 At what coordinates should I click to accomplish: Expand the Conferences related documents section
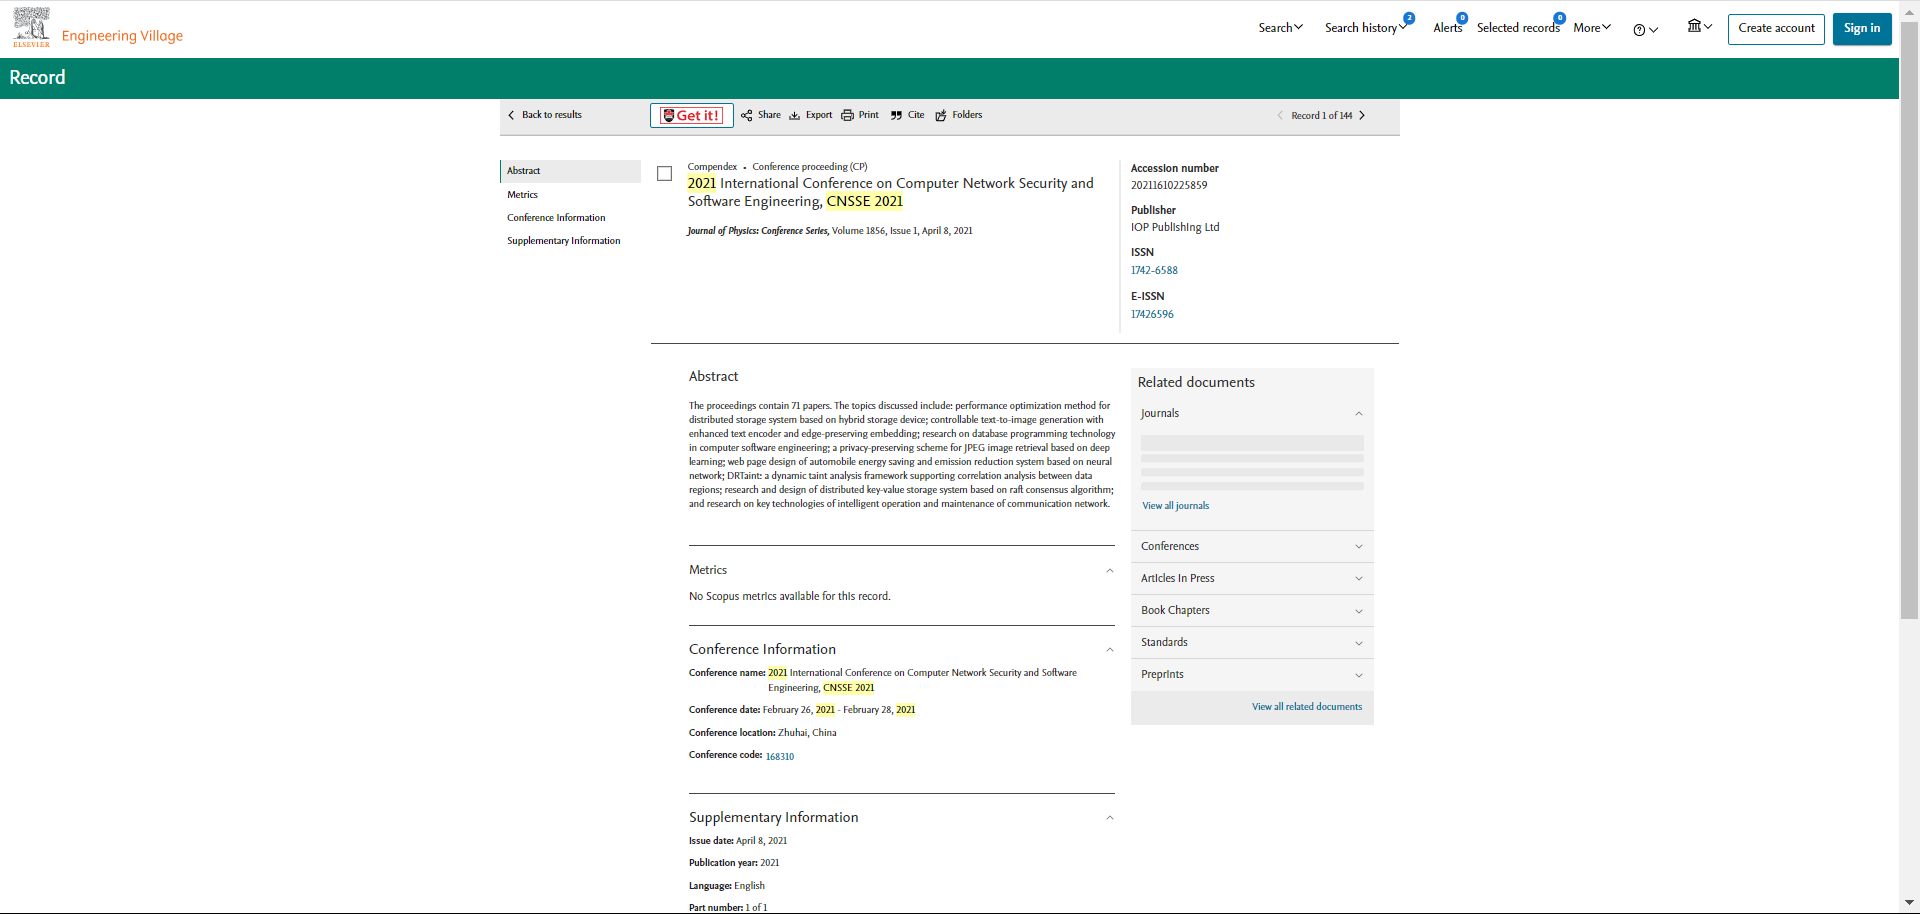coord(1252,546)
